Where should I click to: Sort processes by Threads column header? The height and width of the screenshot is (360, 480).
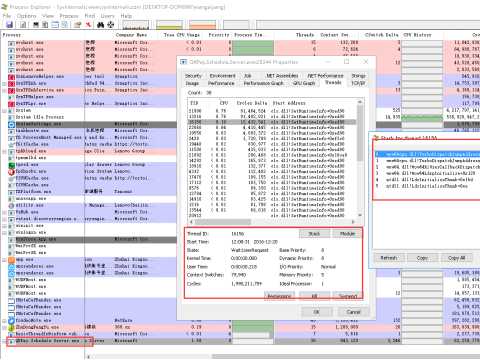[305, 35]
